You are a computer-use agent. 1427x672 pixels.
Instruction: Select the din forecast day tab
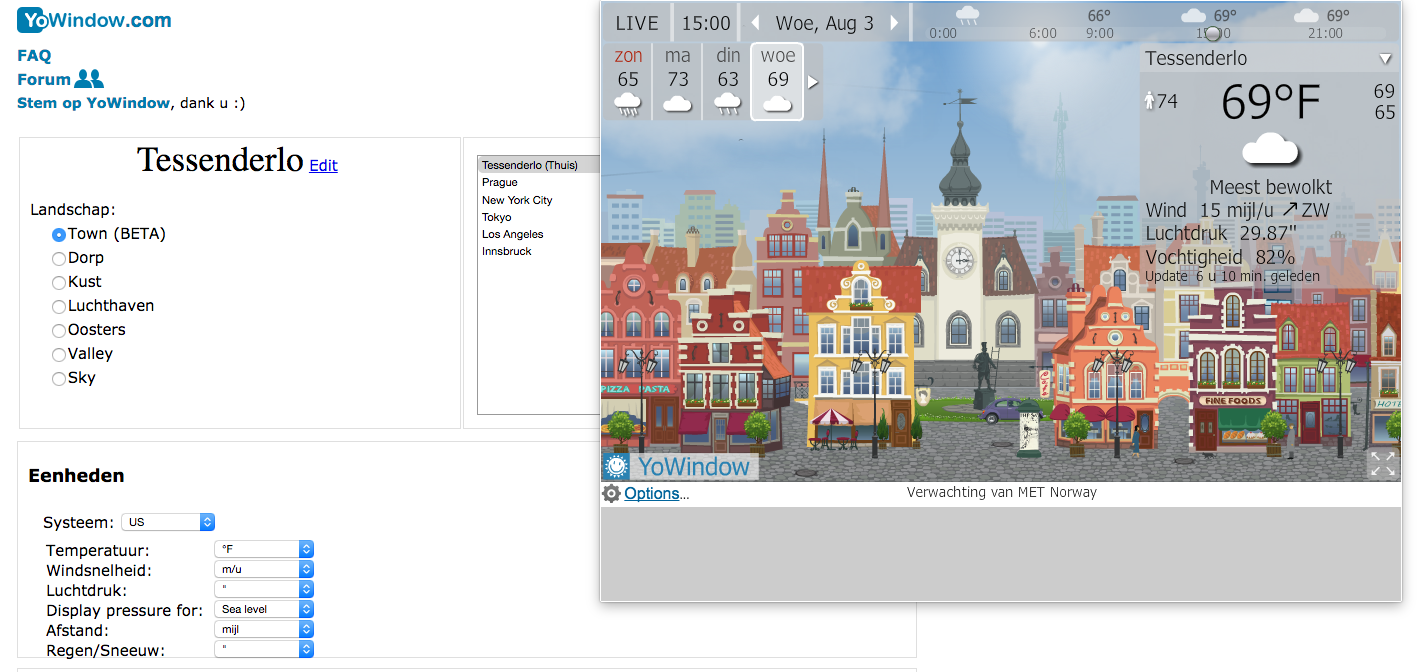[x=728, y=82]
